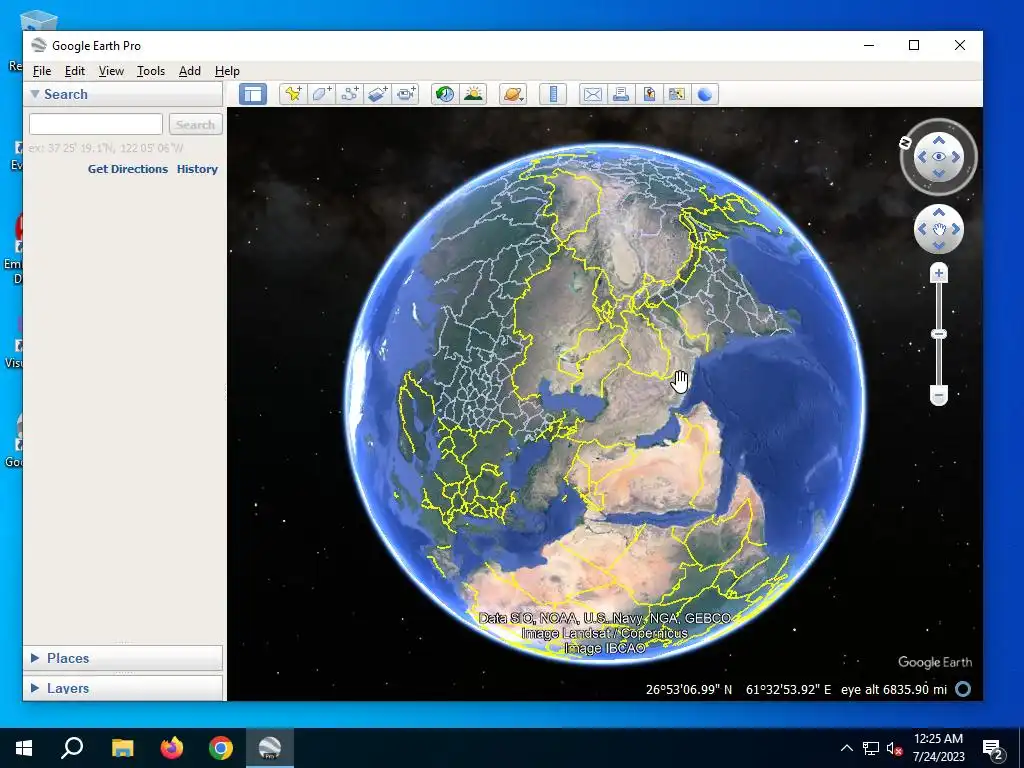1024x768 pixels.
Task: Launch Firefox from the taskbar
Action: (x=172, y=748)
